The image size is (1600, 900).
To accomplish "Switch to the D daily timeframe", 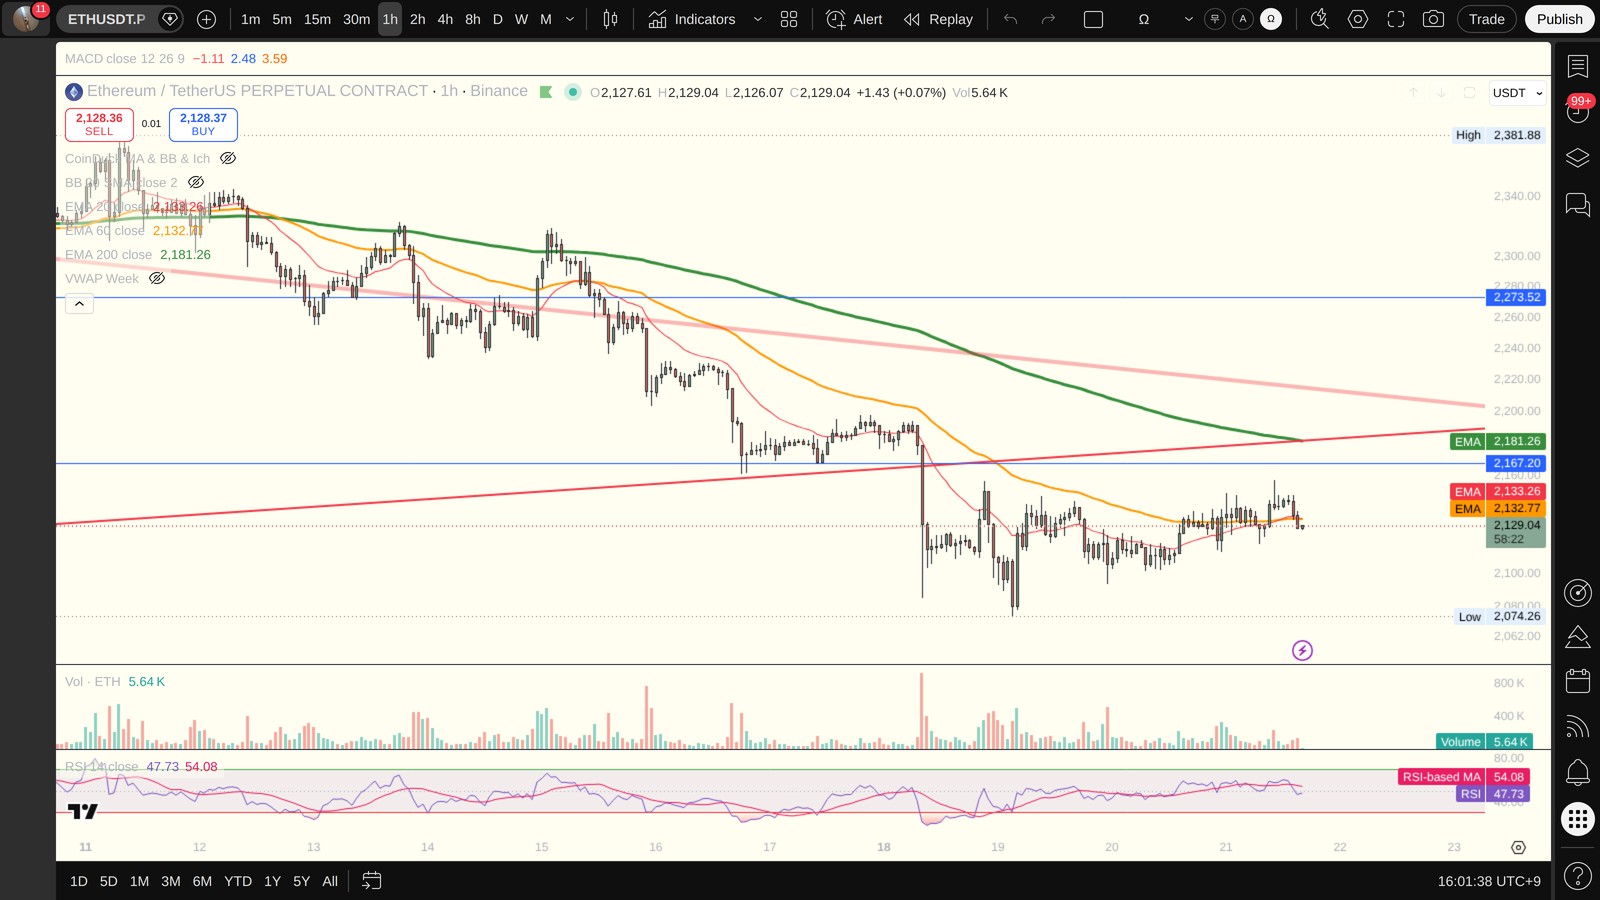I will click(498, 19).
